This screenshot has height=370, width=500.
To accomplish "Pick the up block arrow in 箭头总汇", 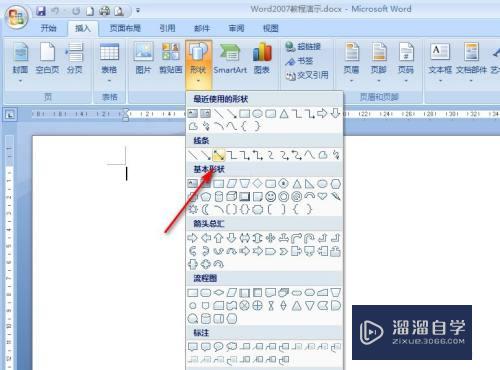I will (x=219, y=238).
